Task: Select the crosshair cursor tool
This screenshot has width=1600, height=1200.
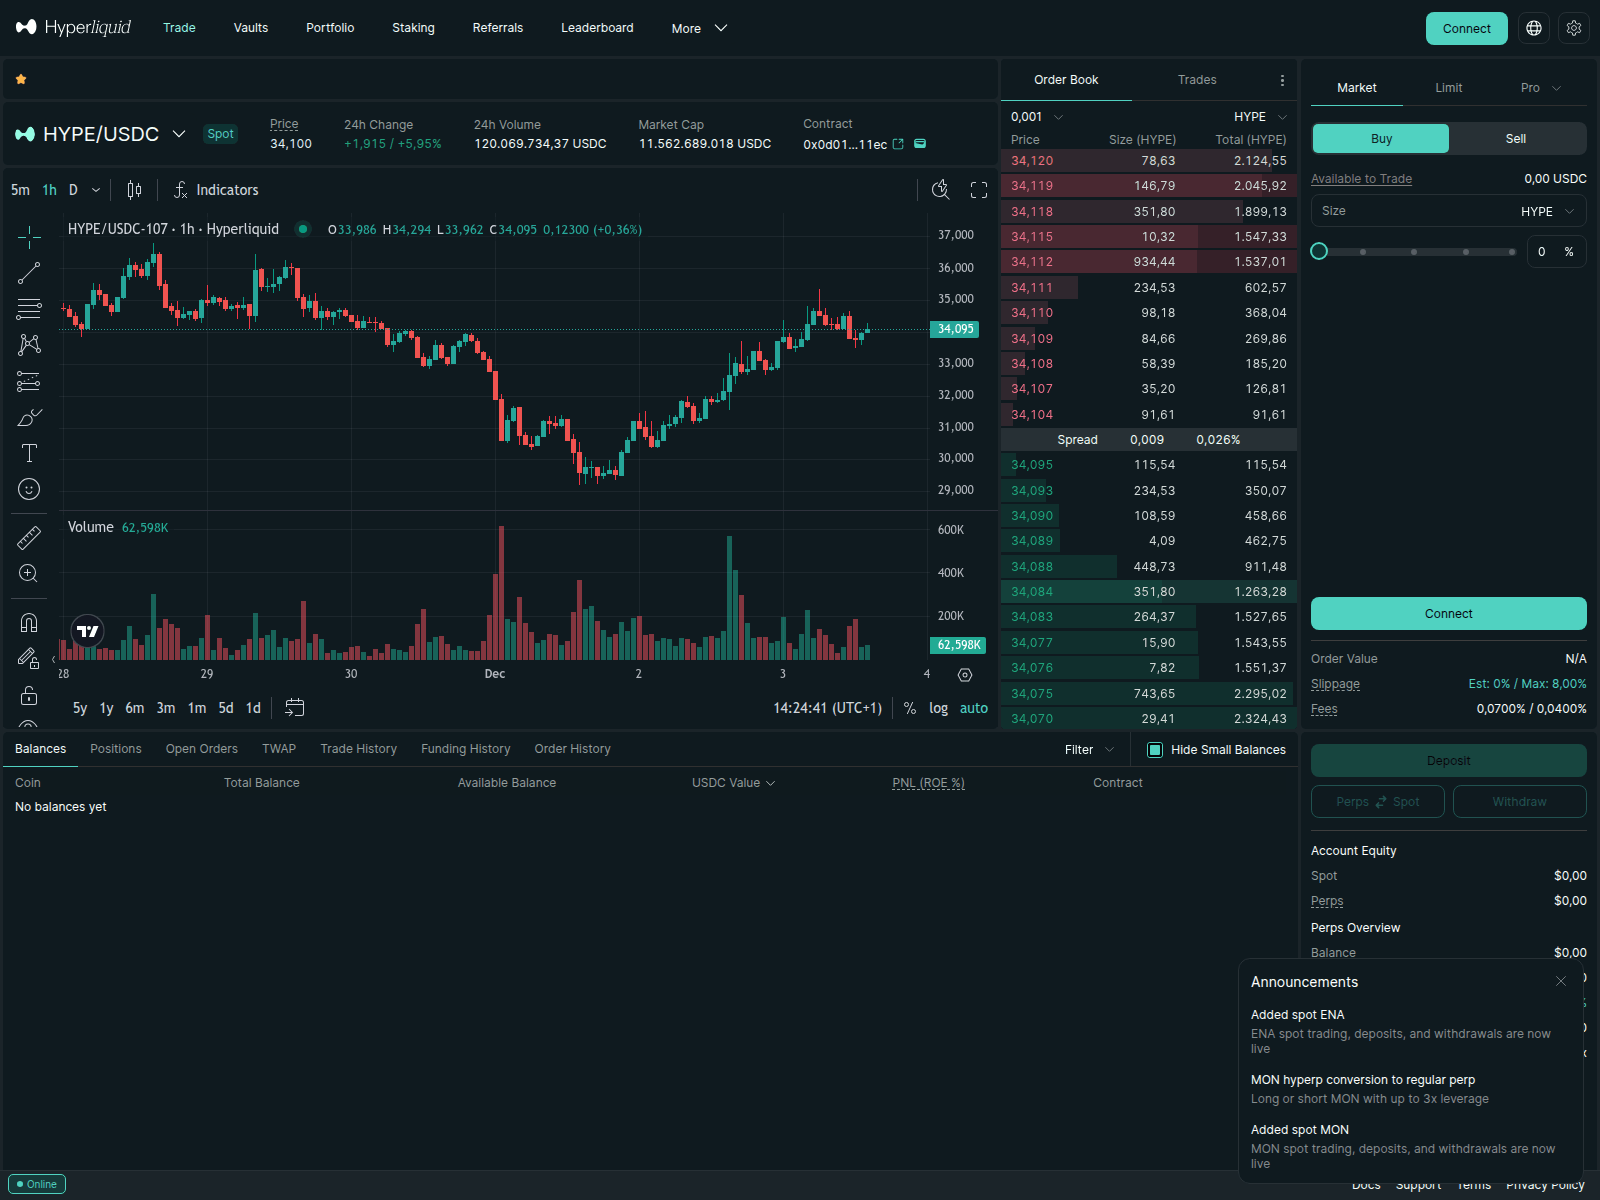Action: coord(29,237)
